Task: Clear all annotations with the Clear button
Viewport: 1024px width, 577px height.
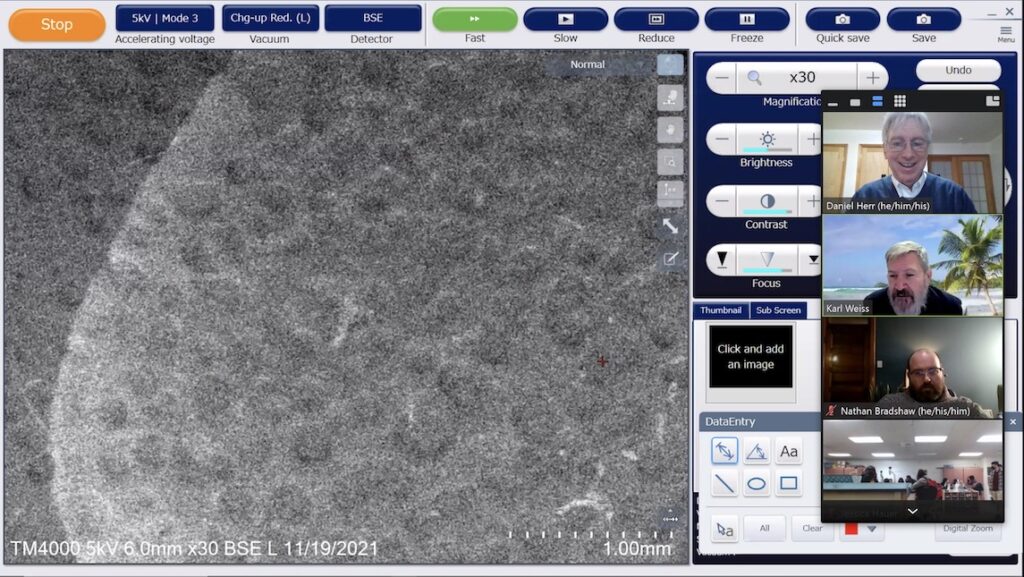Action: (813, 528)
